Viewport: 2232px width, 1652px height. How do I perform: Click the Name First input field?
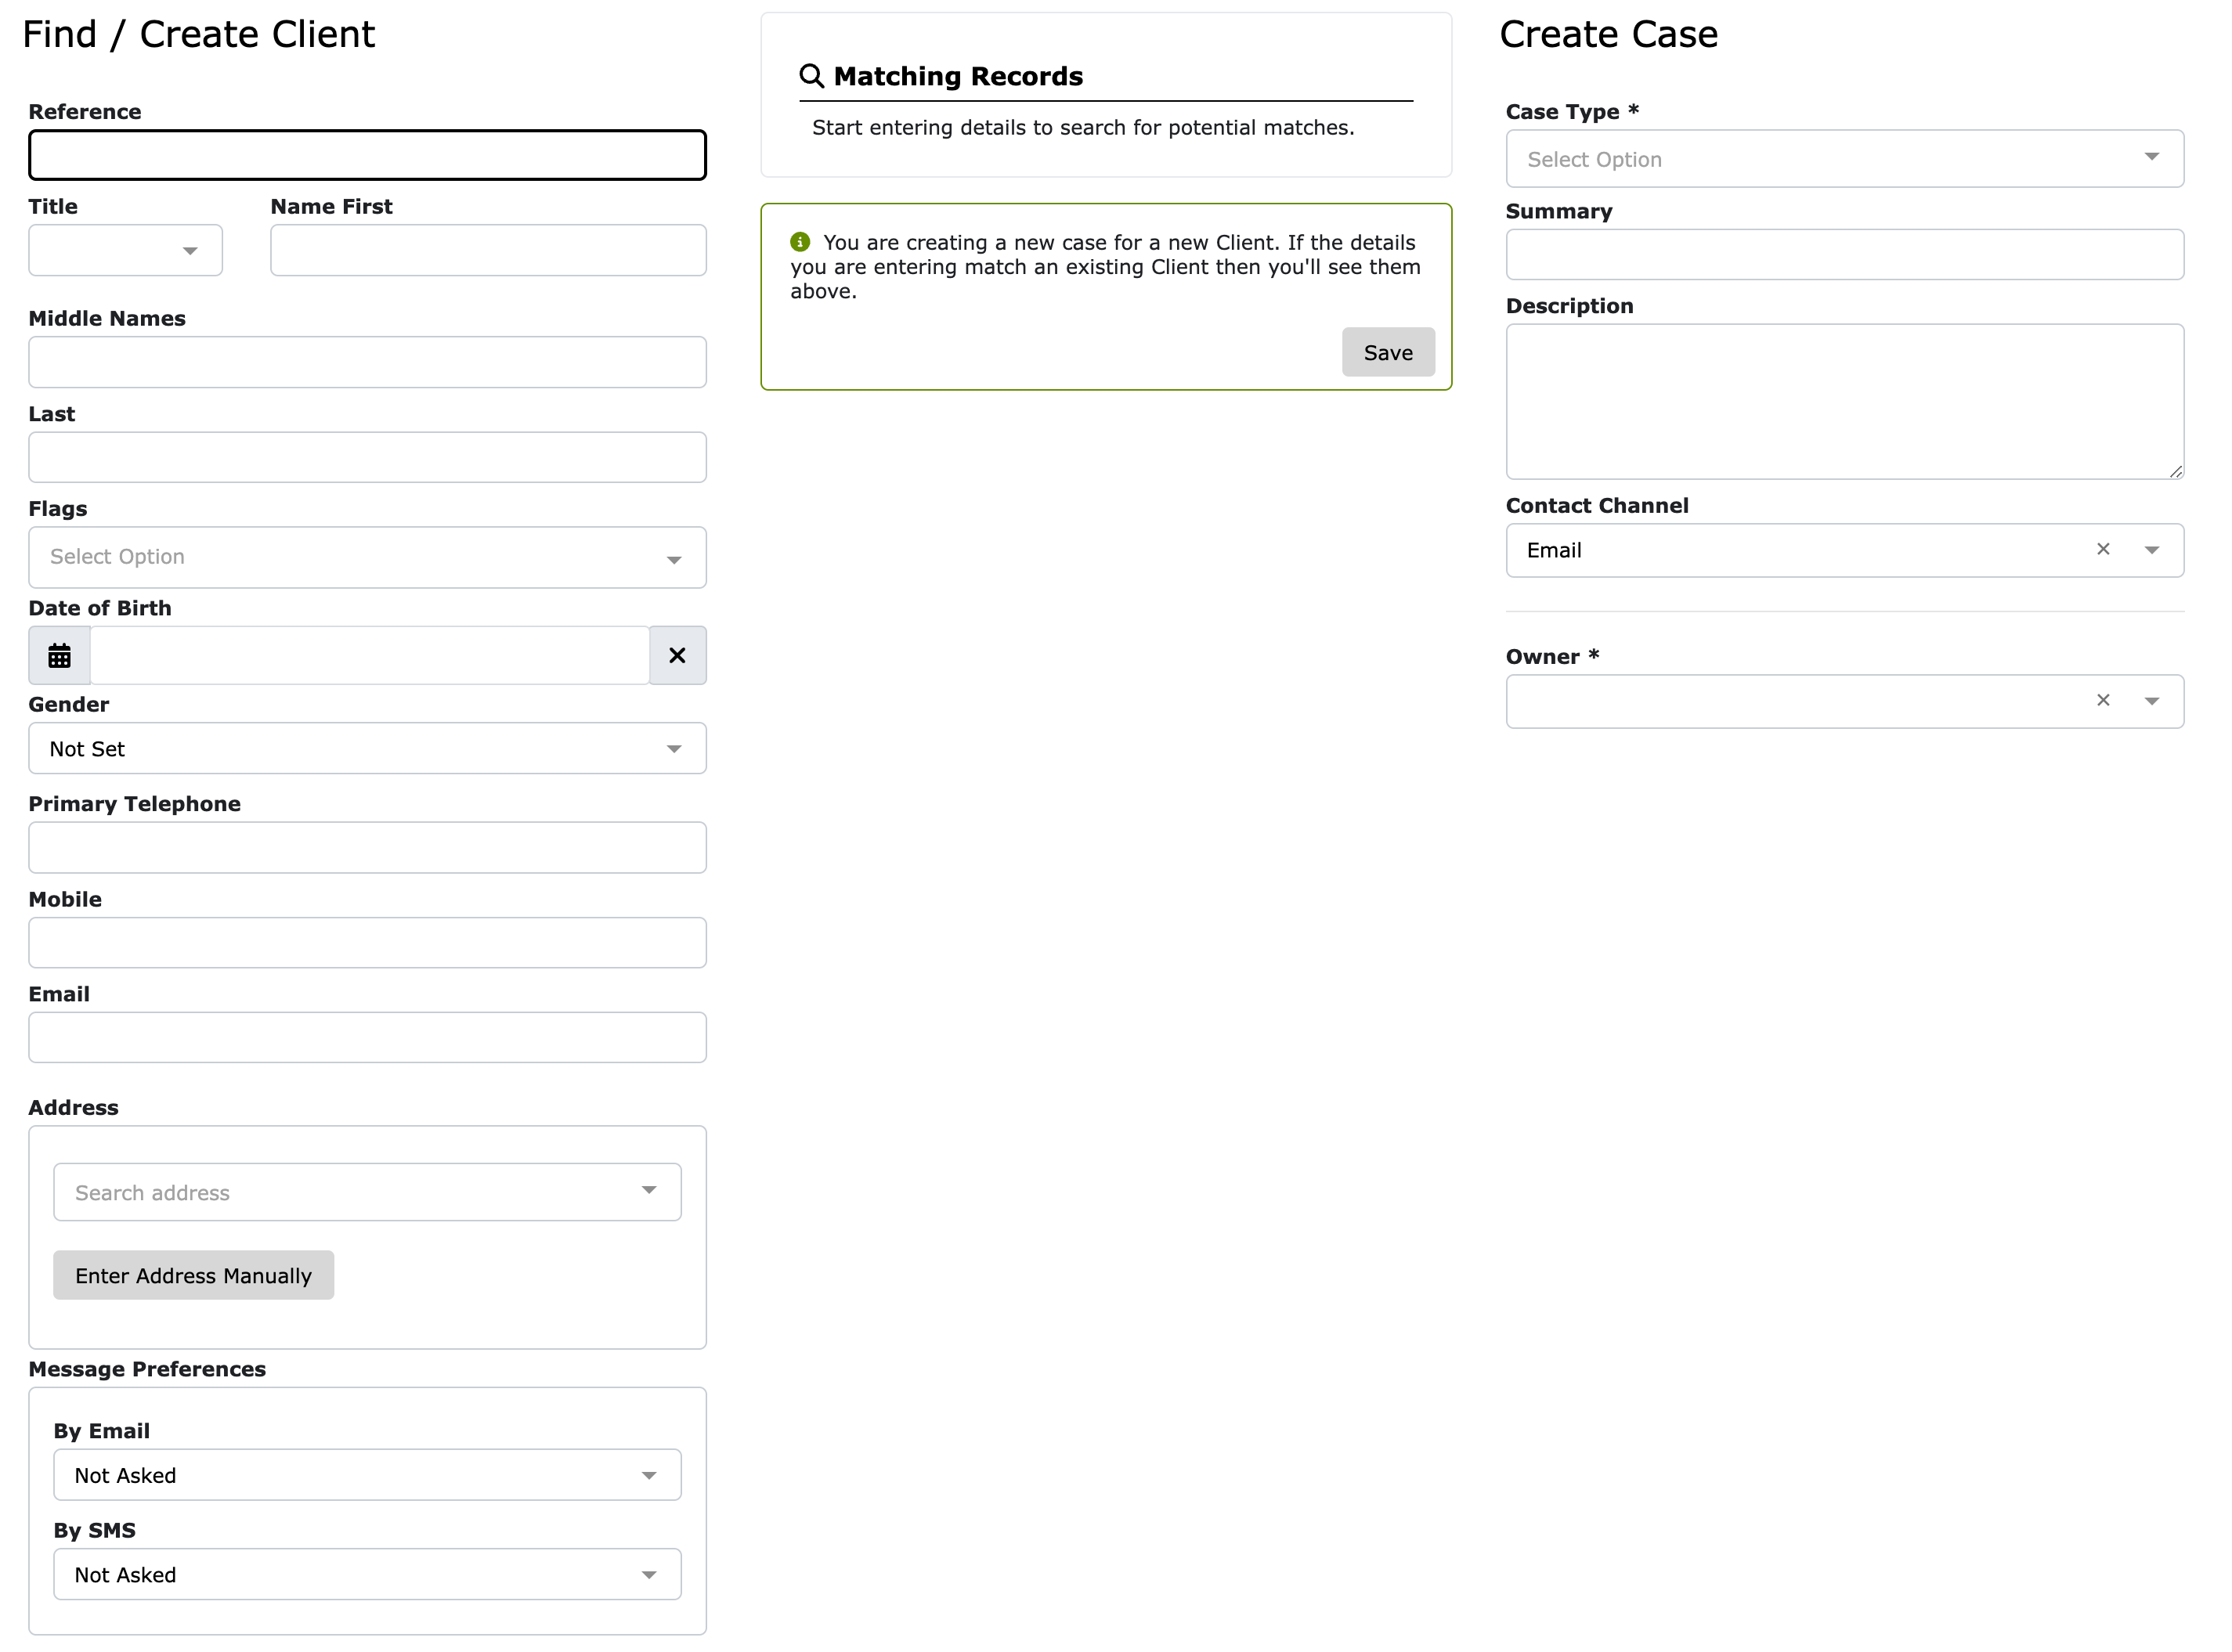tap(489, 250)
